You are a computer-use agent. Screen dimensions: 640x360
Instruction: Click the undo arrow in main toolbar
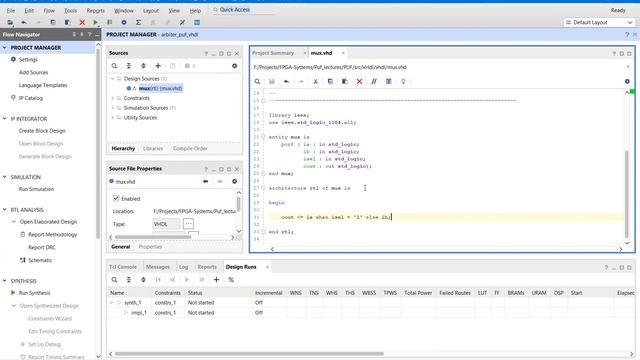(x=24, y=22)
